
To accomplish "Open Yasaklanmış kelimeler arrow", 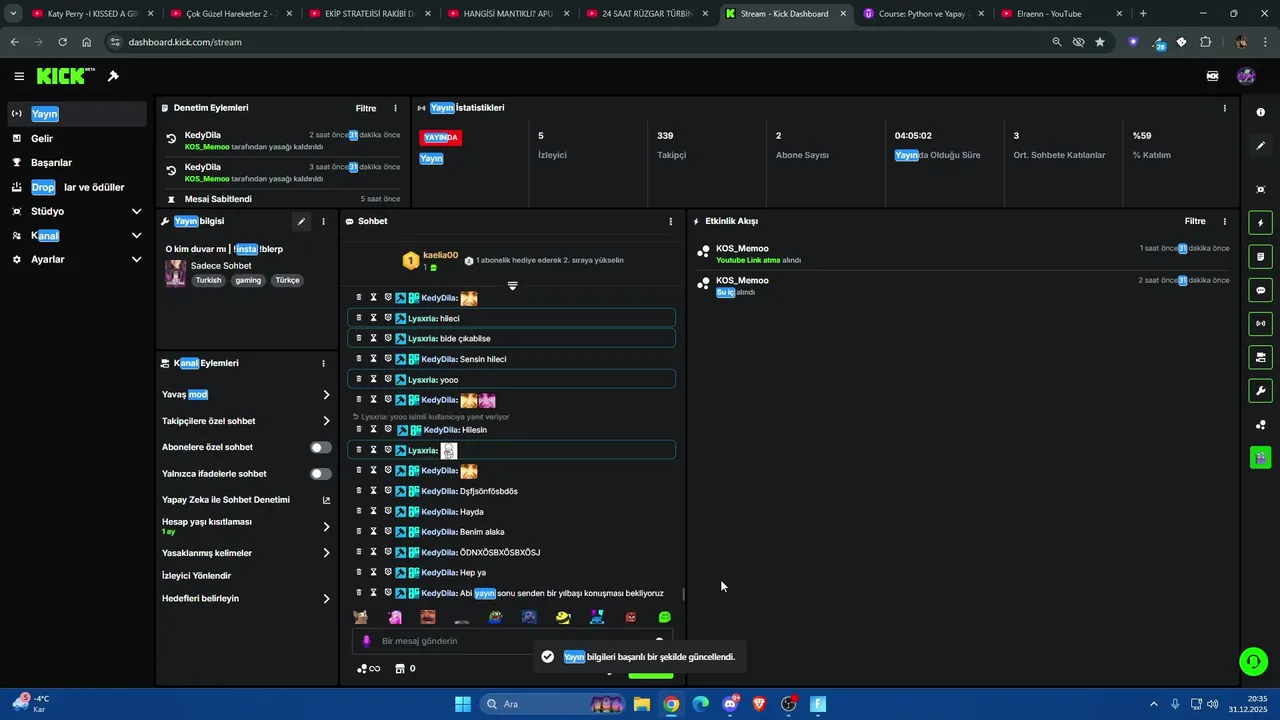I will click(x=326, y=553).
